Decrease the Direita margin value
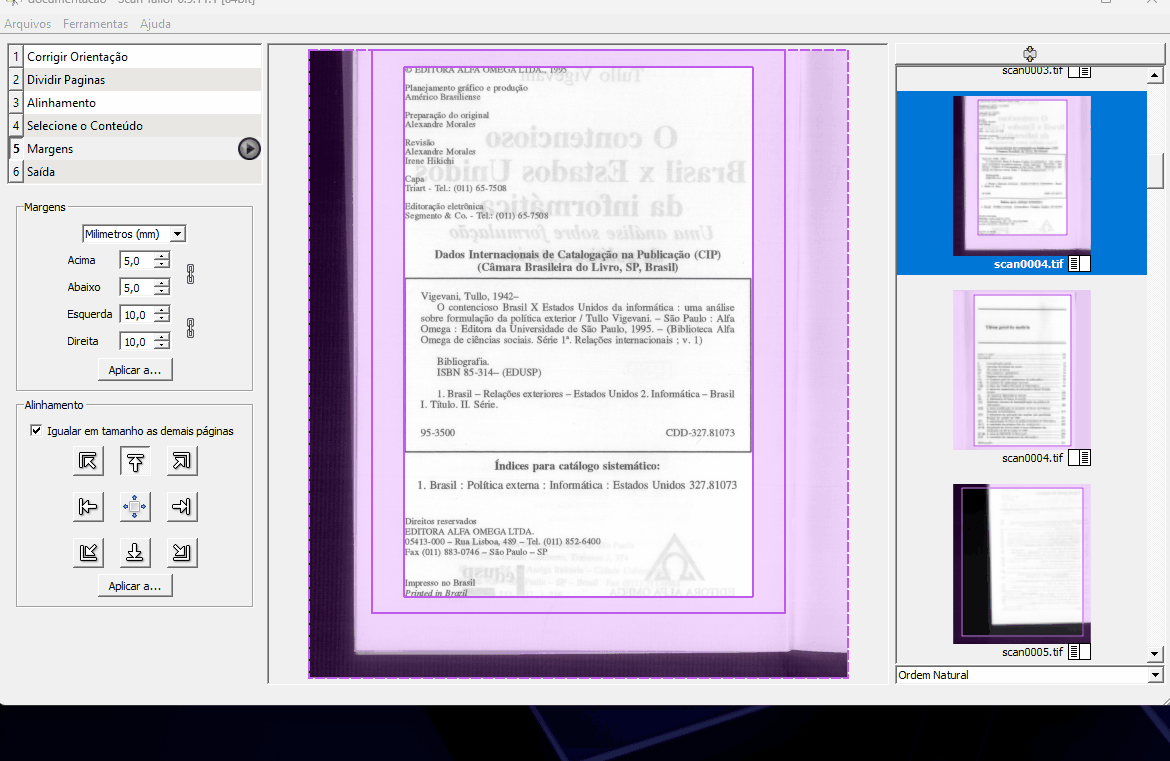 click(x=162, y=346)
